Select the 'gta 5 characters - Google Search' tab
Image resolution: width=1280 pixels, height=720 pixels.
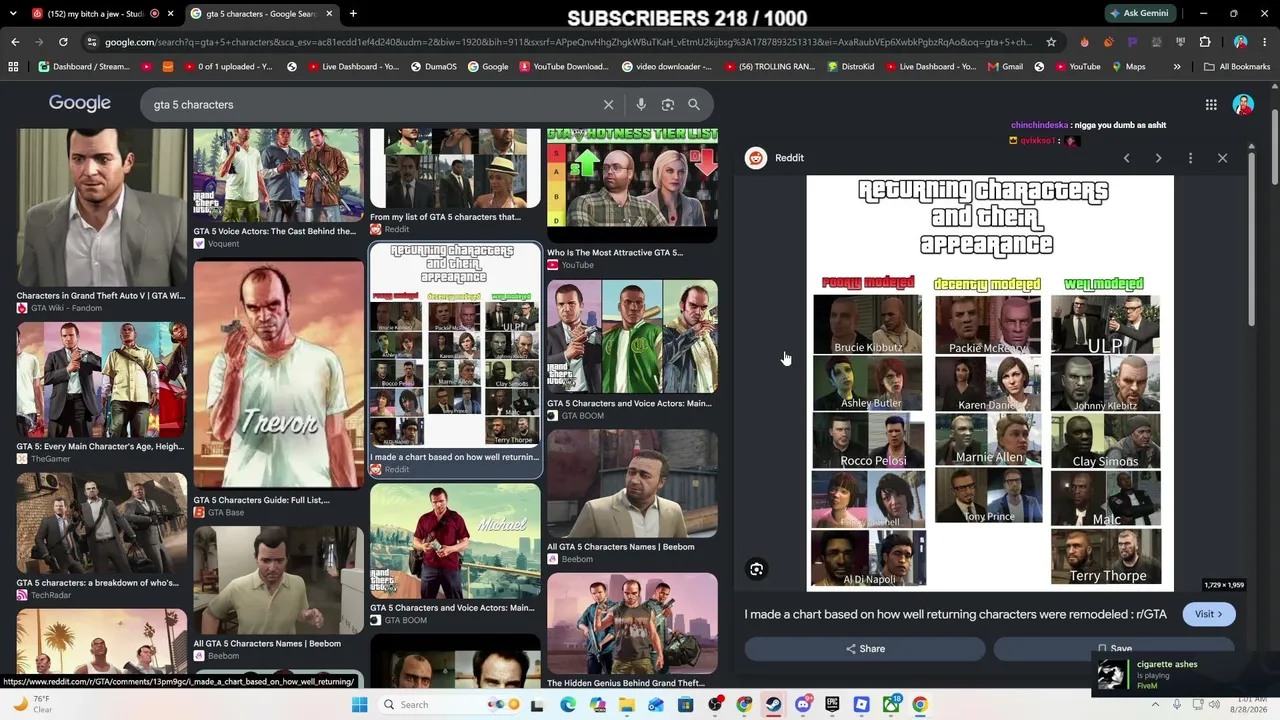tap(261, 14)
